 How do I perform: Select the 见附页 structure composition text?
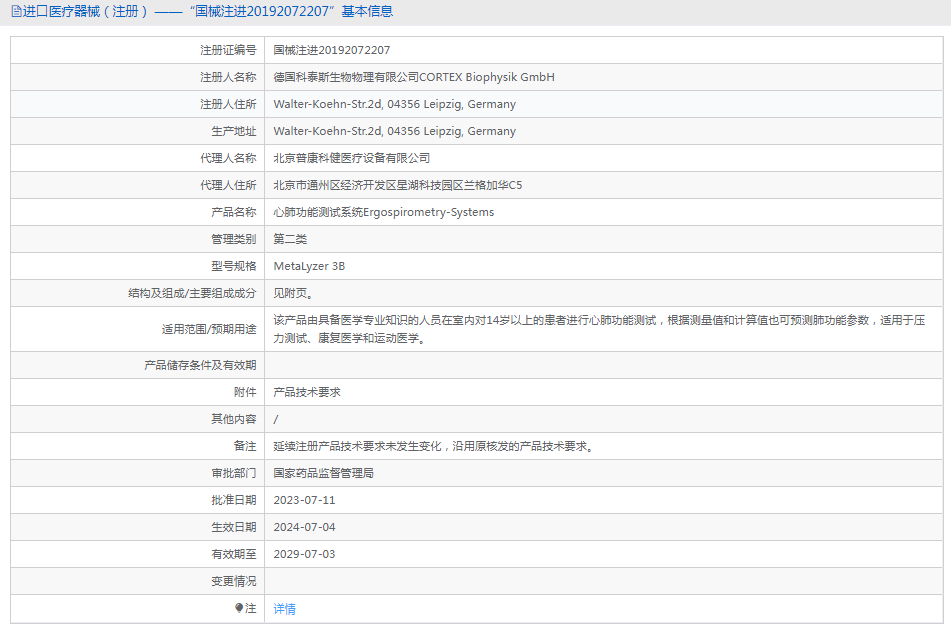tap(294, 292)
